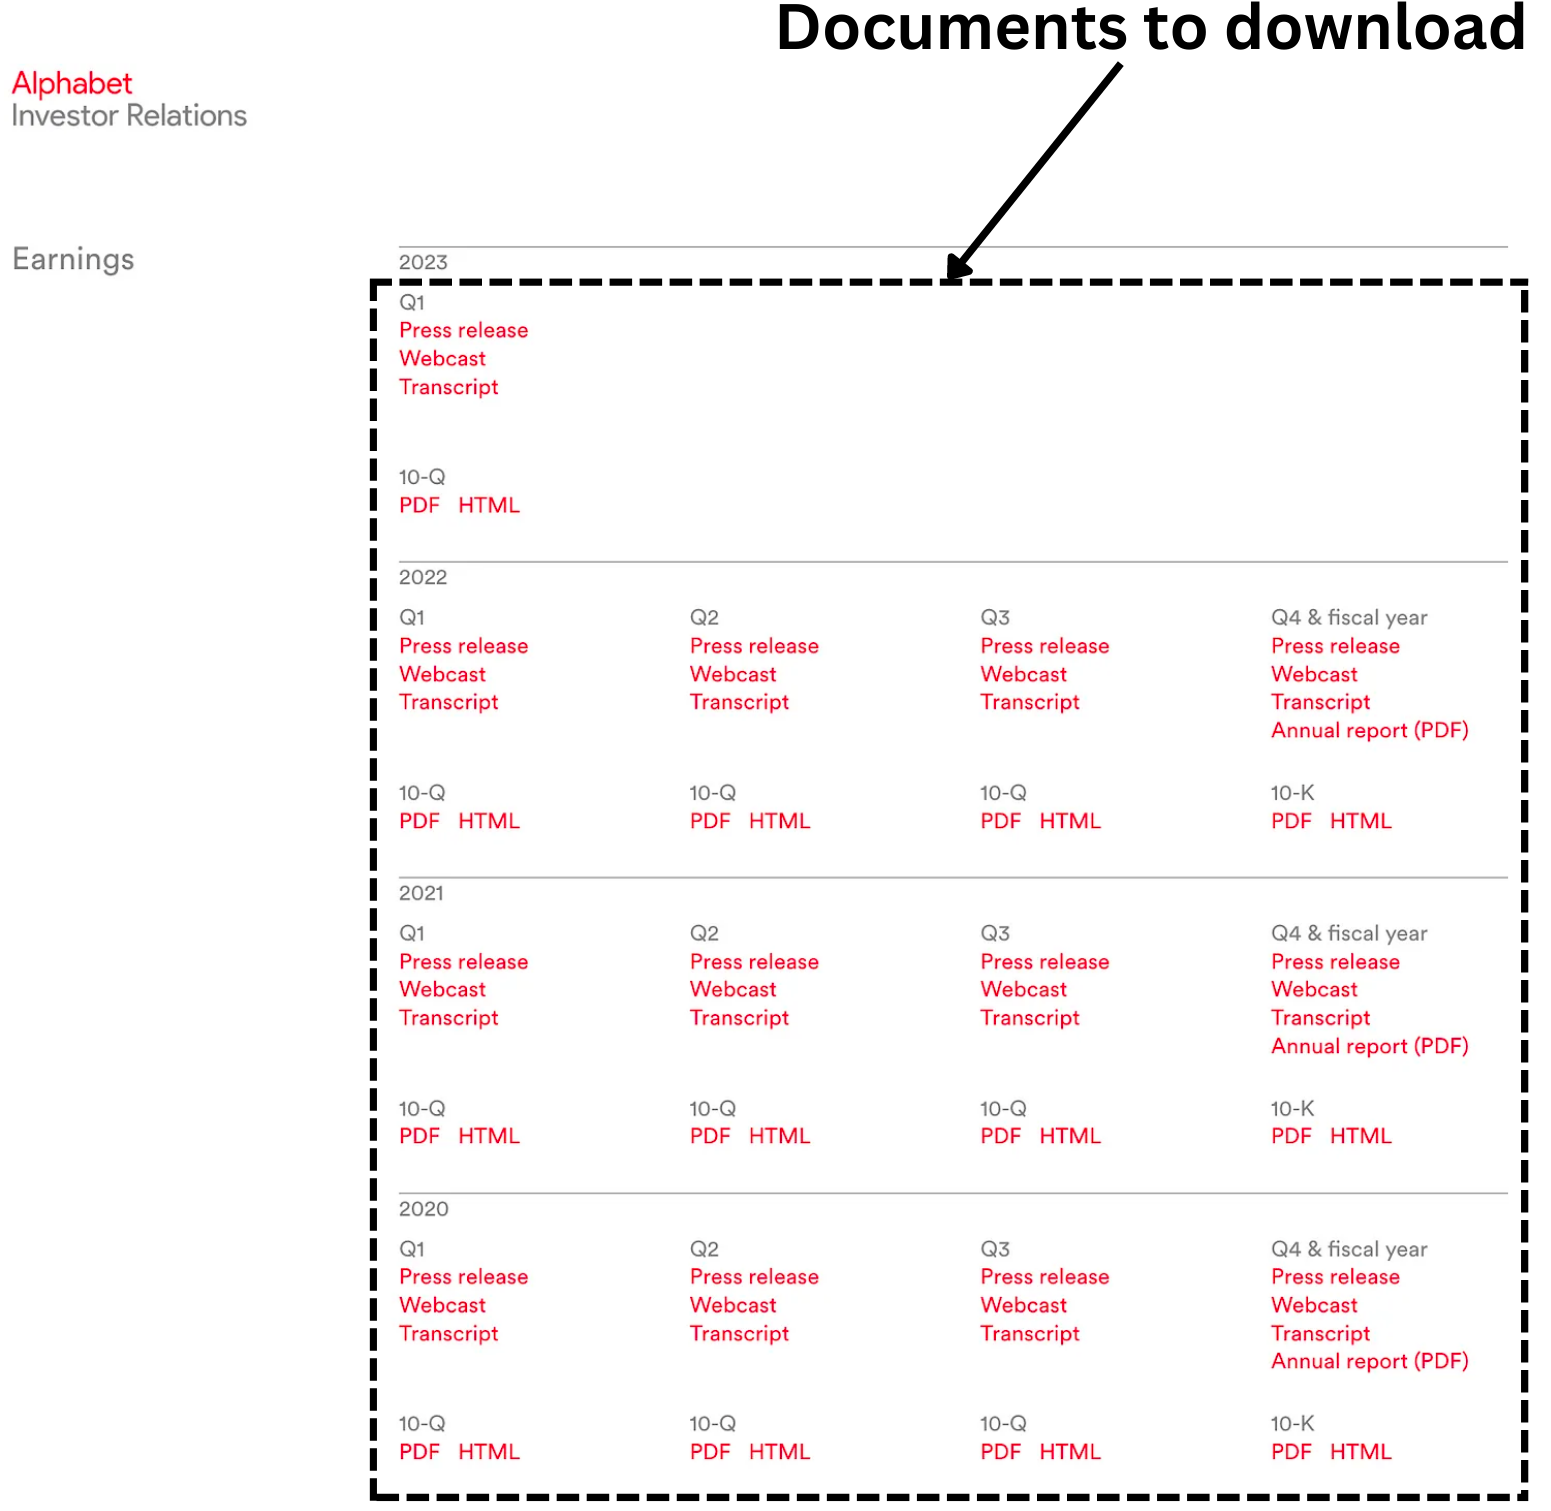
Task: Open the 2020 Q3 Transcript
Action: (1029, 1333)
